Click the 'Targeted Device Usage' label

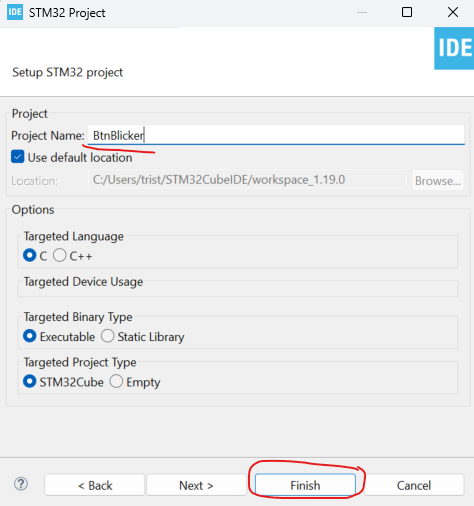point(83,282)
